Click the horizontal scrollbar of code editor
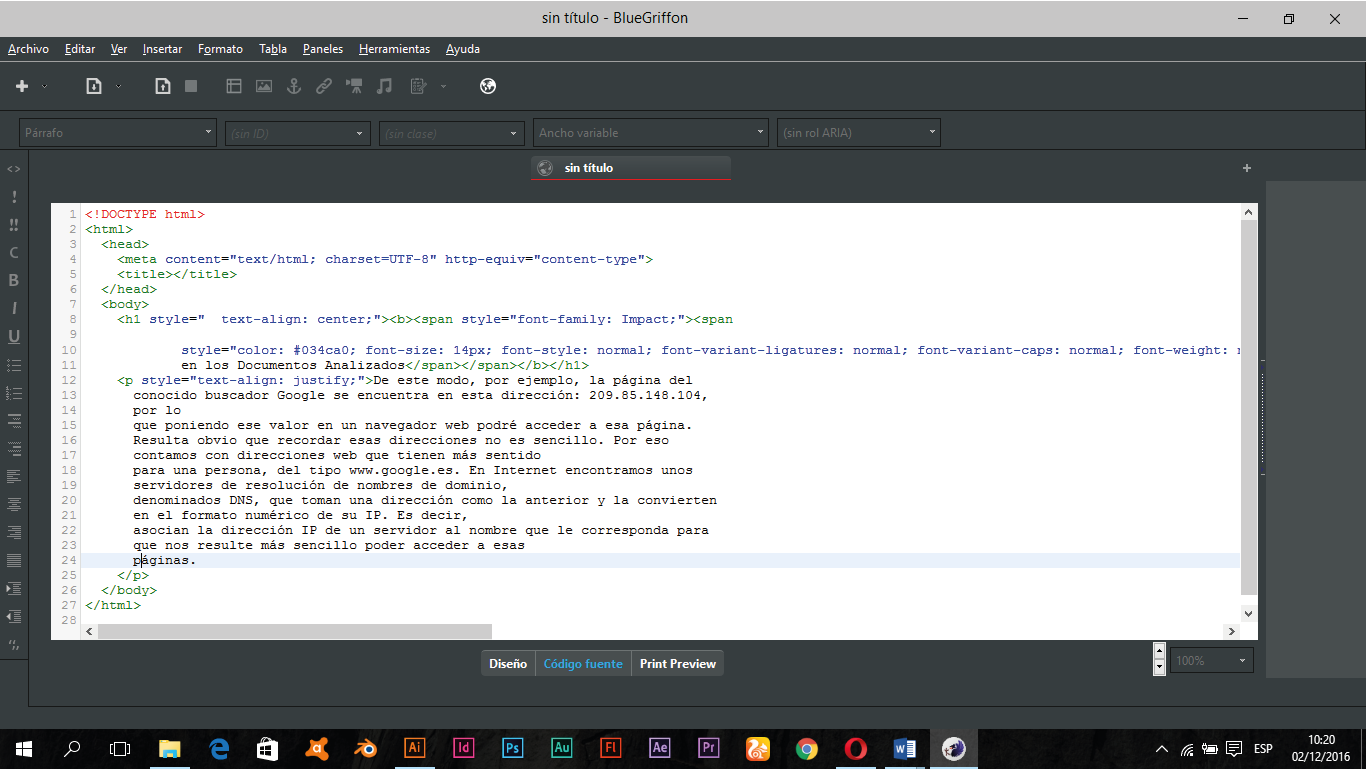 (x=295, y=632)
